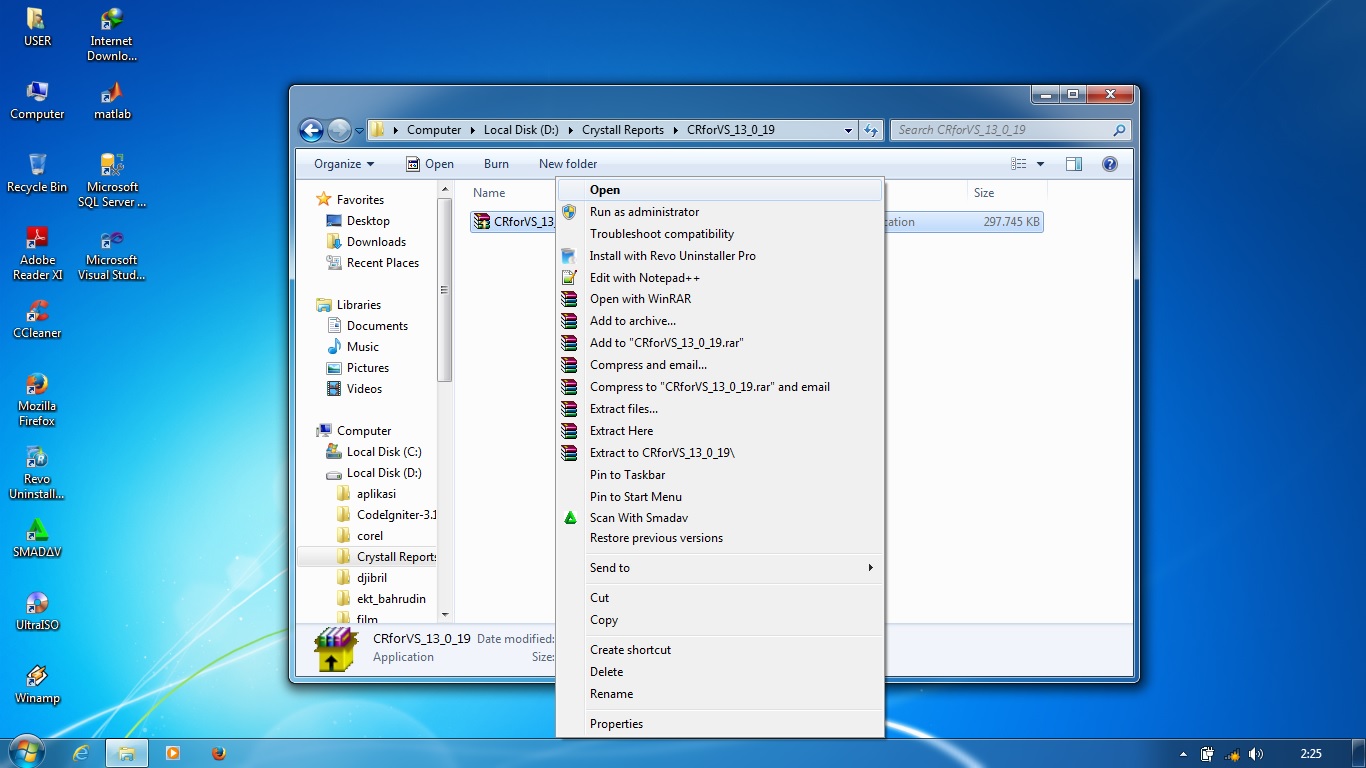The image size is (1366, 768).
Task: Select Delete in the context menu
Action: 720,672
